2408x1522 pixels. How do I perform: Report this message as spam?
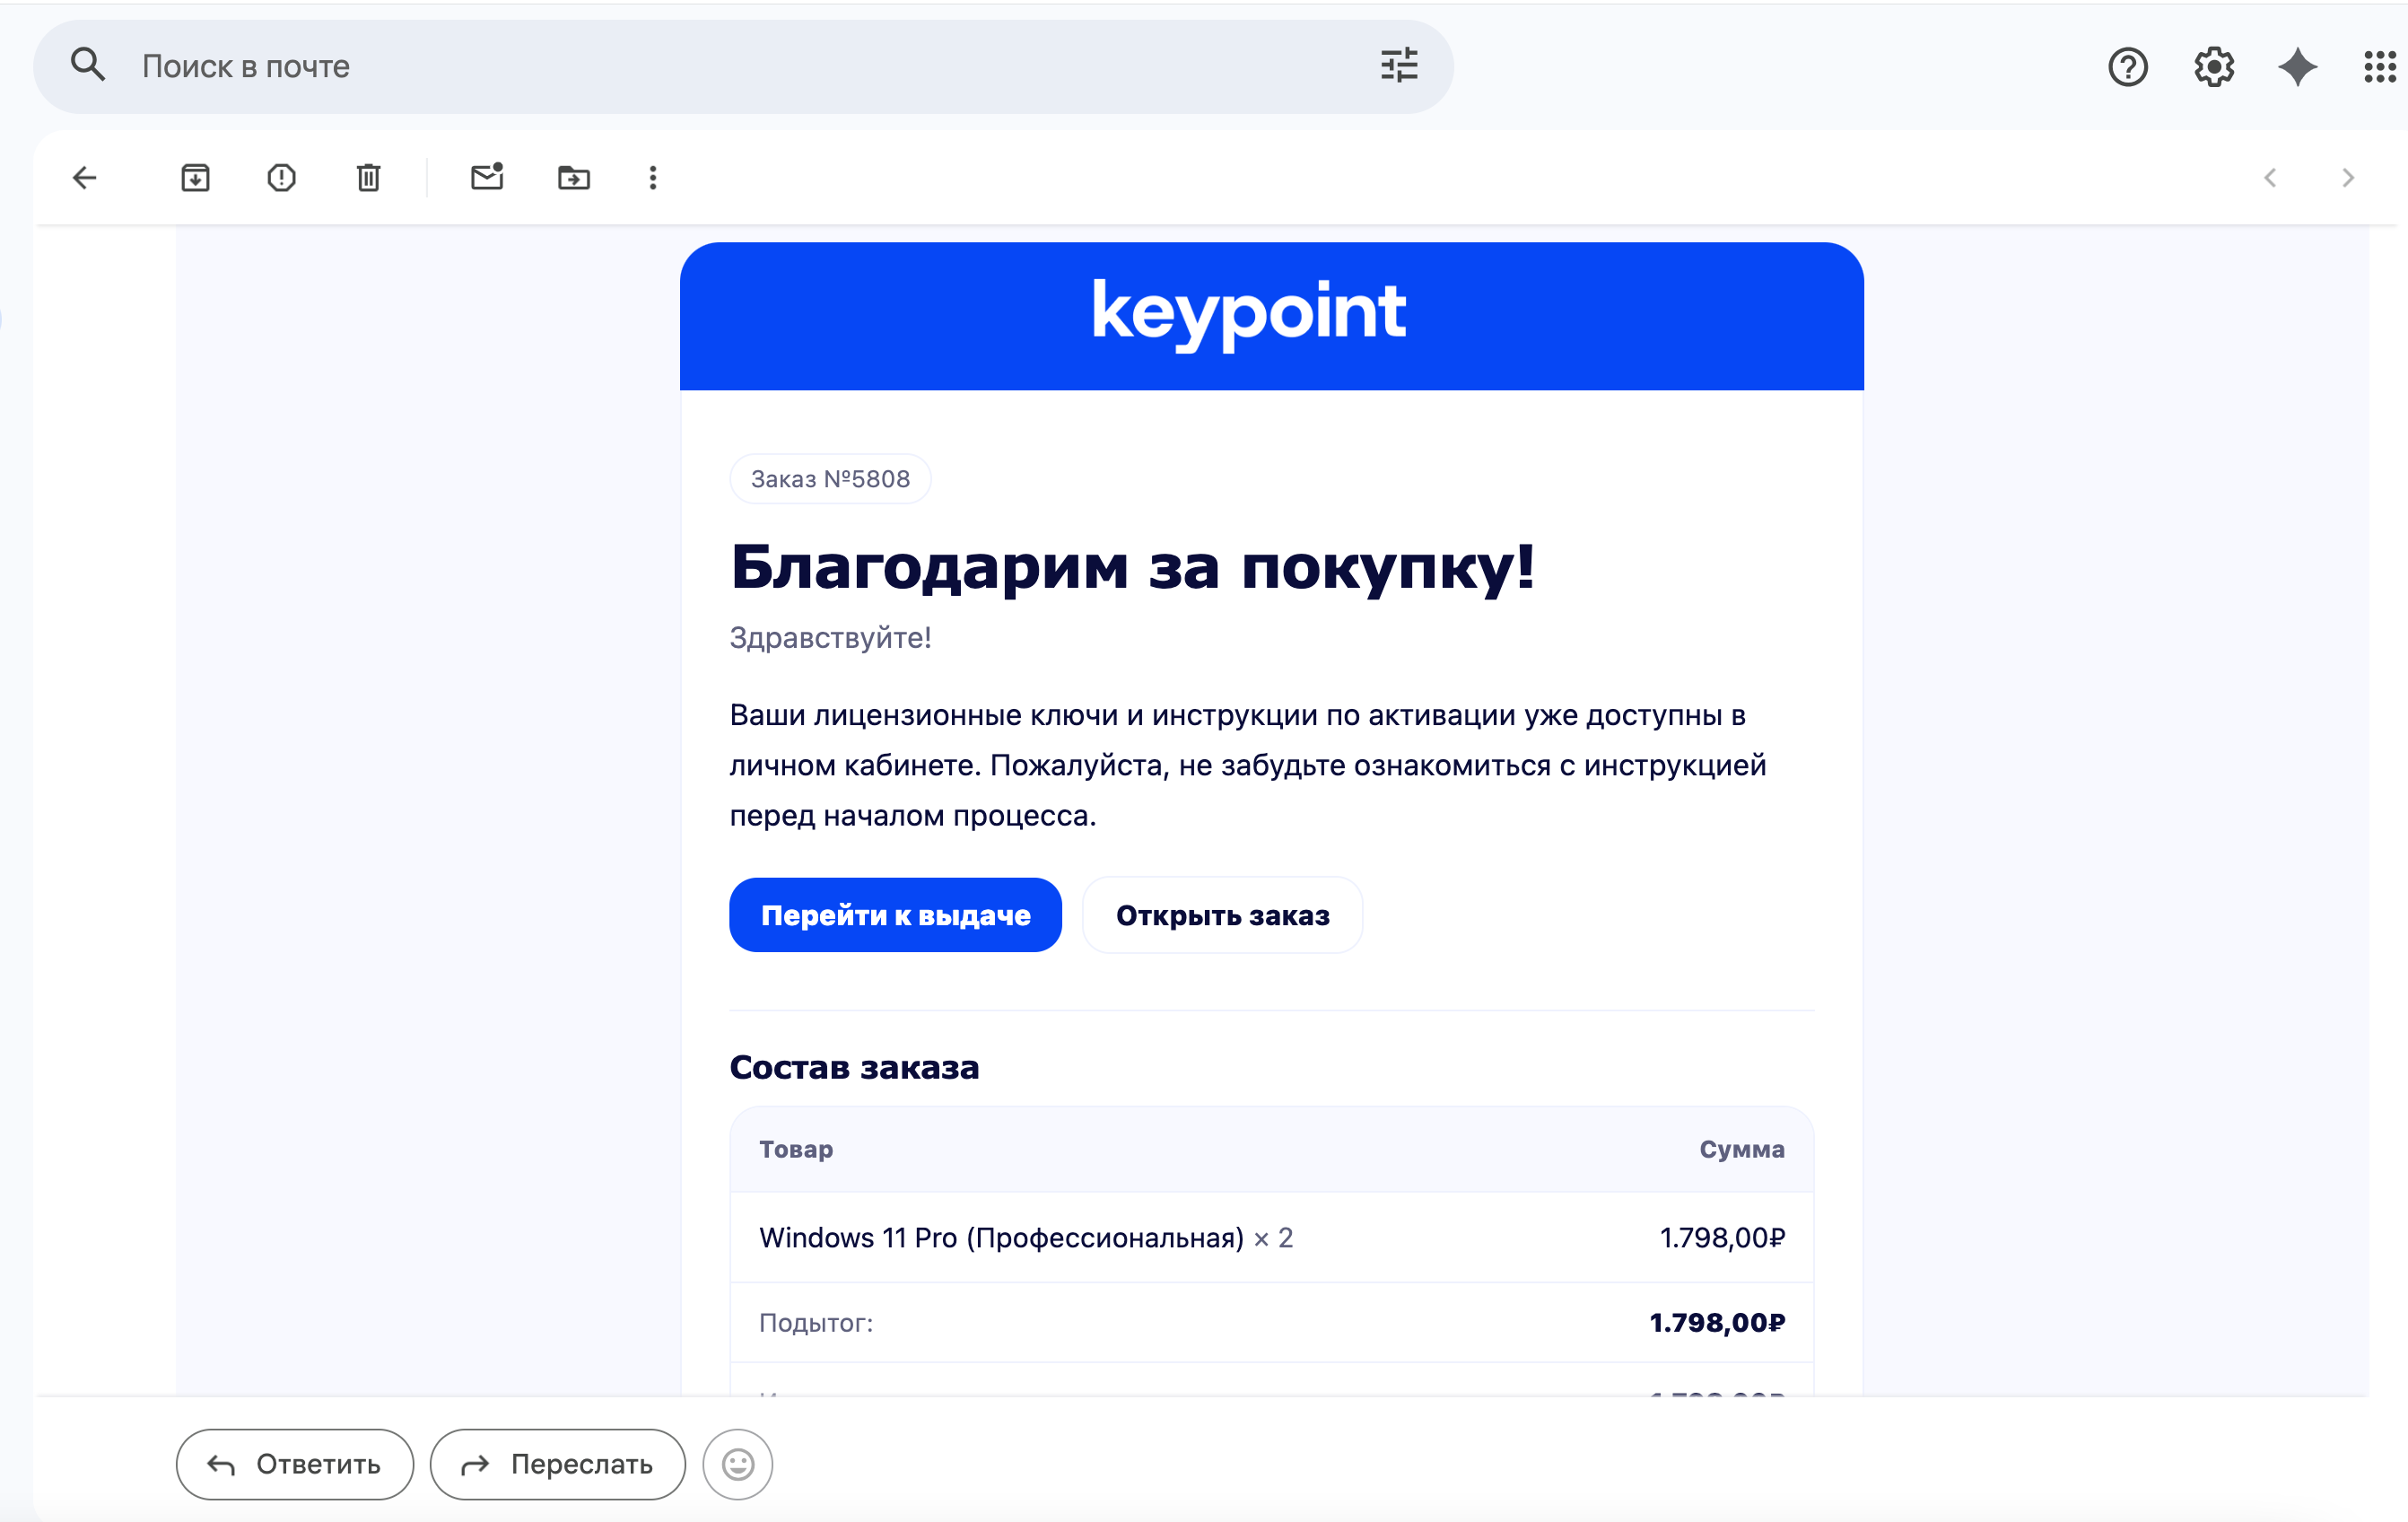(x=282, y=178)
